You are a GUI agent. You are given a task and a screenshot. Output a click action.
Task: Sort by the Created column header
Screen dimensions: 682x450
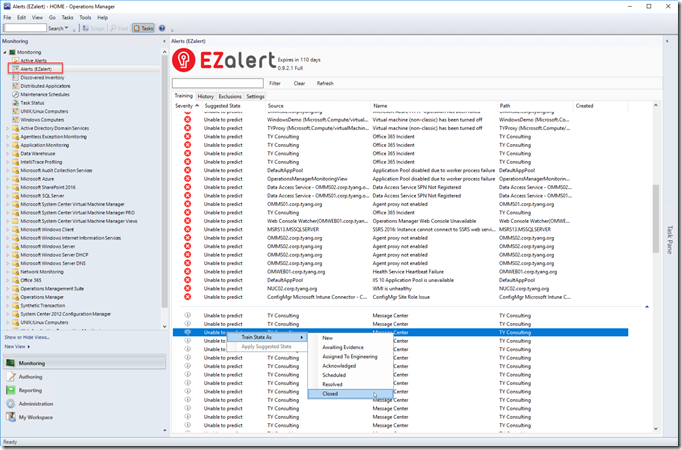click(600, 106)
